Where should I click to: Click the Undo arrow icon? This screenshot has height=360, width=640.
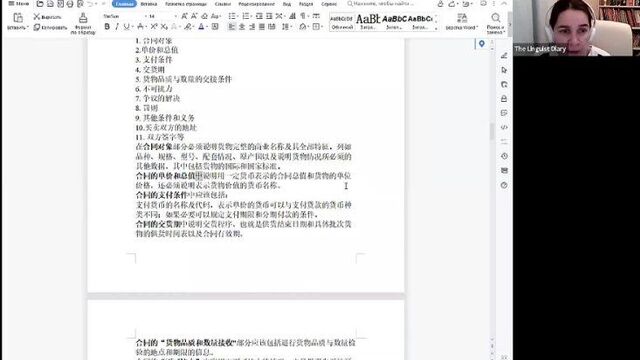pyautogui.click(x=90, y=4)
